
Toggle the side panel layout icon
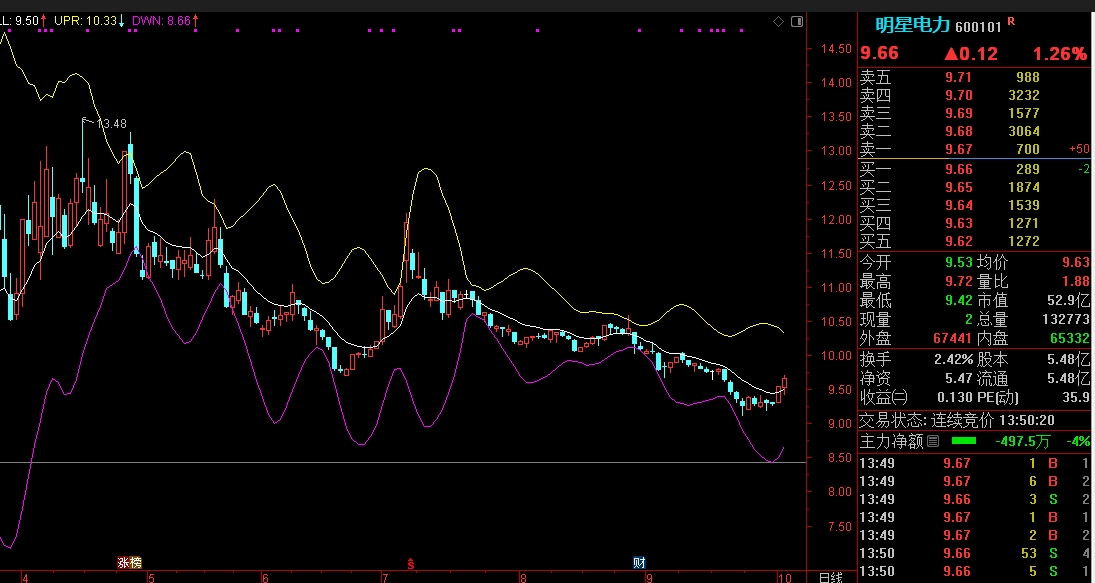[796, 21]
